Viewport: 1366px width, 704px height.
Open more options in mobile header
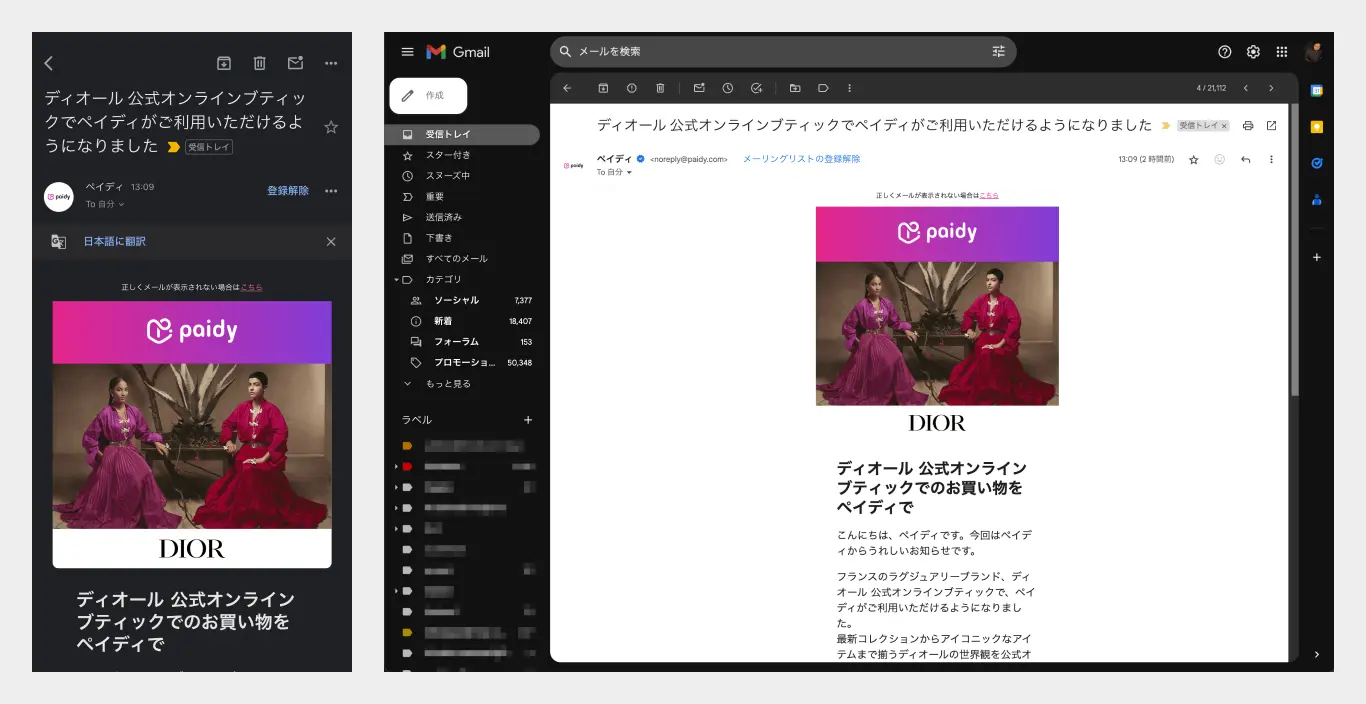click(331, 63)
